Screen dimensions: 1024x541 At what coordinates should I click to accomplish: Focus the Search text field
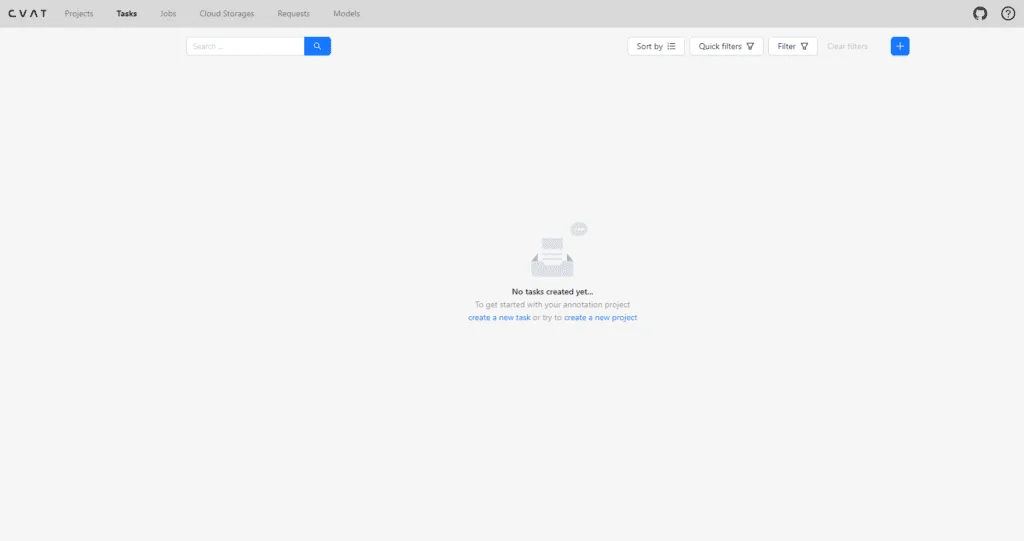click(245, 46)
